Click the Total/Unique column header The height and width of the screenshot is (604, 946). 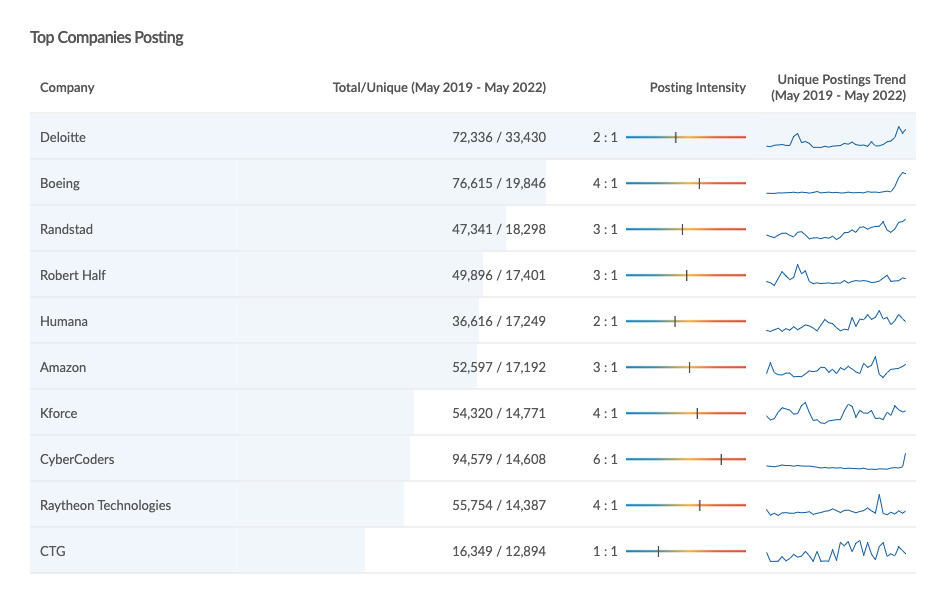(439, 87)
